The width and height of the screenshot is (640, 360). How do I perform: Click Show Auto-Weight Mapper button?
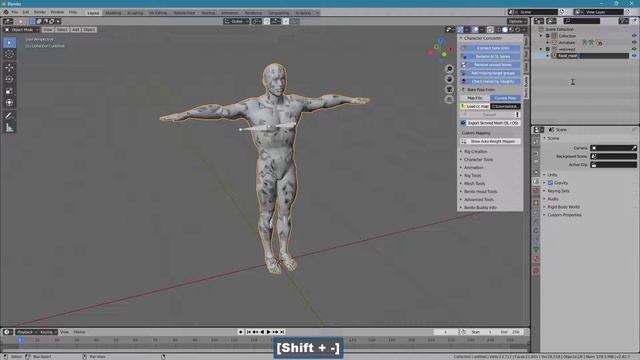tap(490, 141)
